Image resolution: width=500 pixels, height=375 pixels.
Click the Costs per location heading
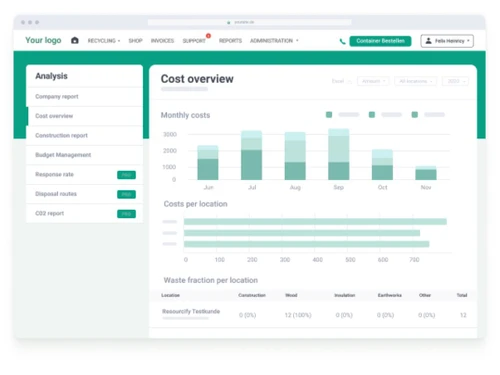[195, 204]
